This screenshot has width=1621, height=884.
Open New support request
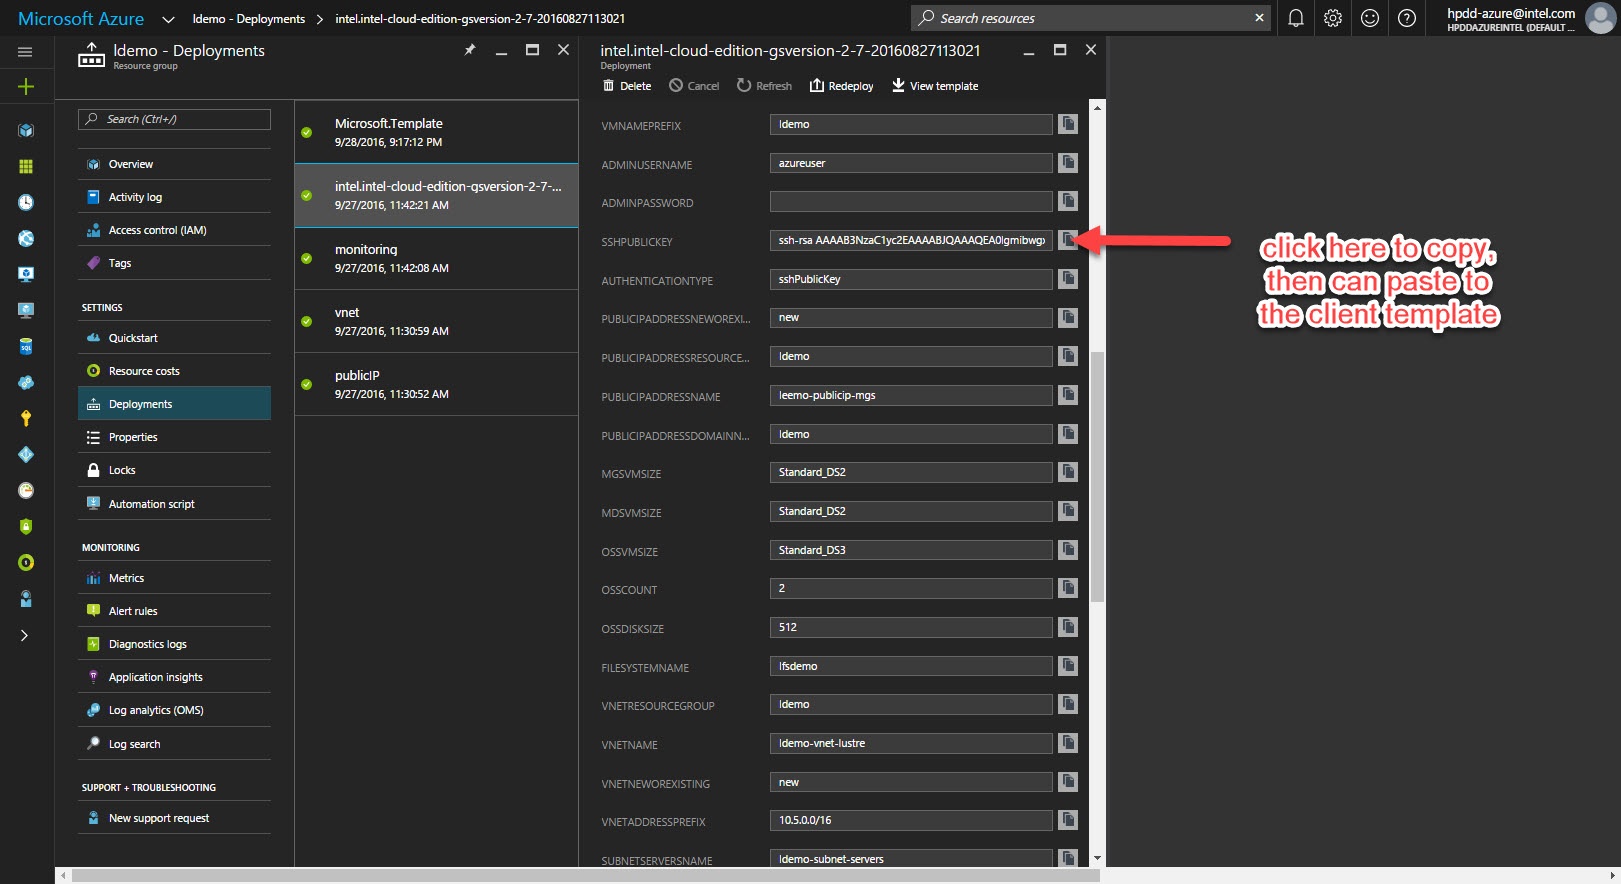coord(174,818)
